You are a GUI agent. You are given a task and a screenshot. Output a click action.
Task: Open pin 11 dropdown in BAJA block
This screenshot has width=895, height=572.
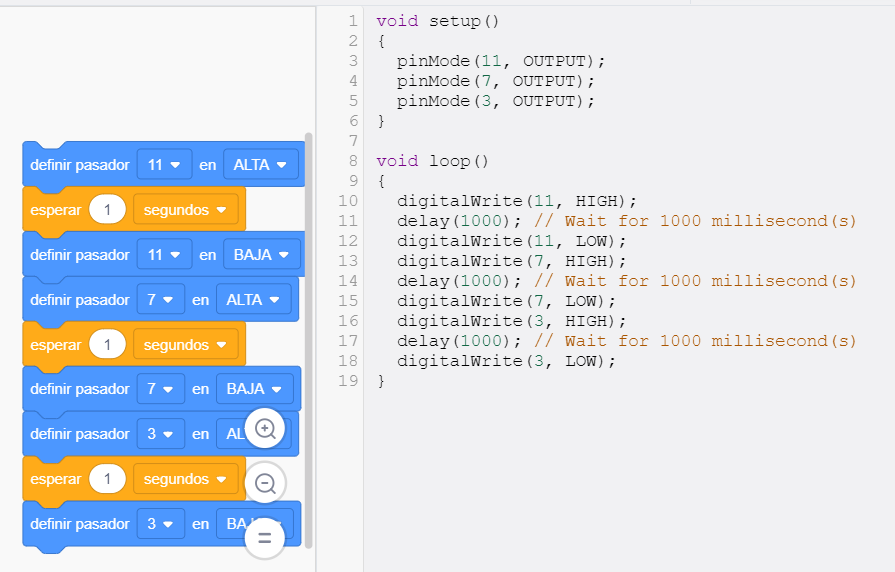coord(164,255)
